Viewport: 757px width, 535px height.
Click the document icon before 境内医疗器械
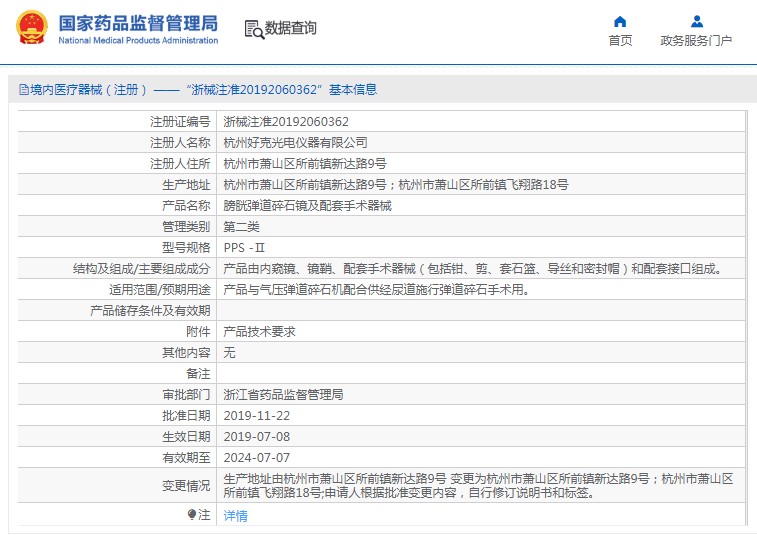coord(23,90)
